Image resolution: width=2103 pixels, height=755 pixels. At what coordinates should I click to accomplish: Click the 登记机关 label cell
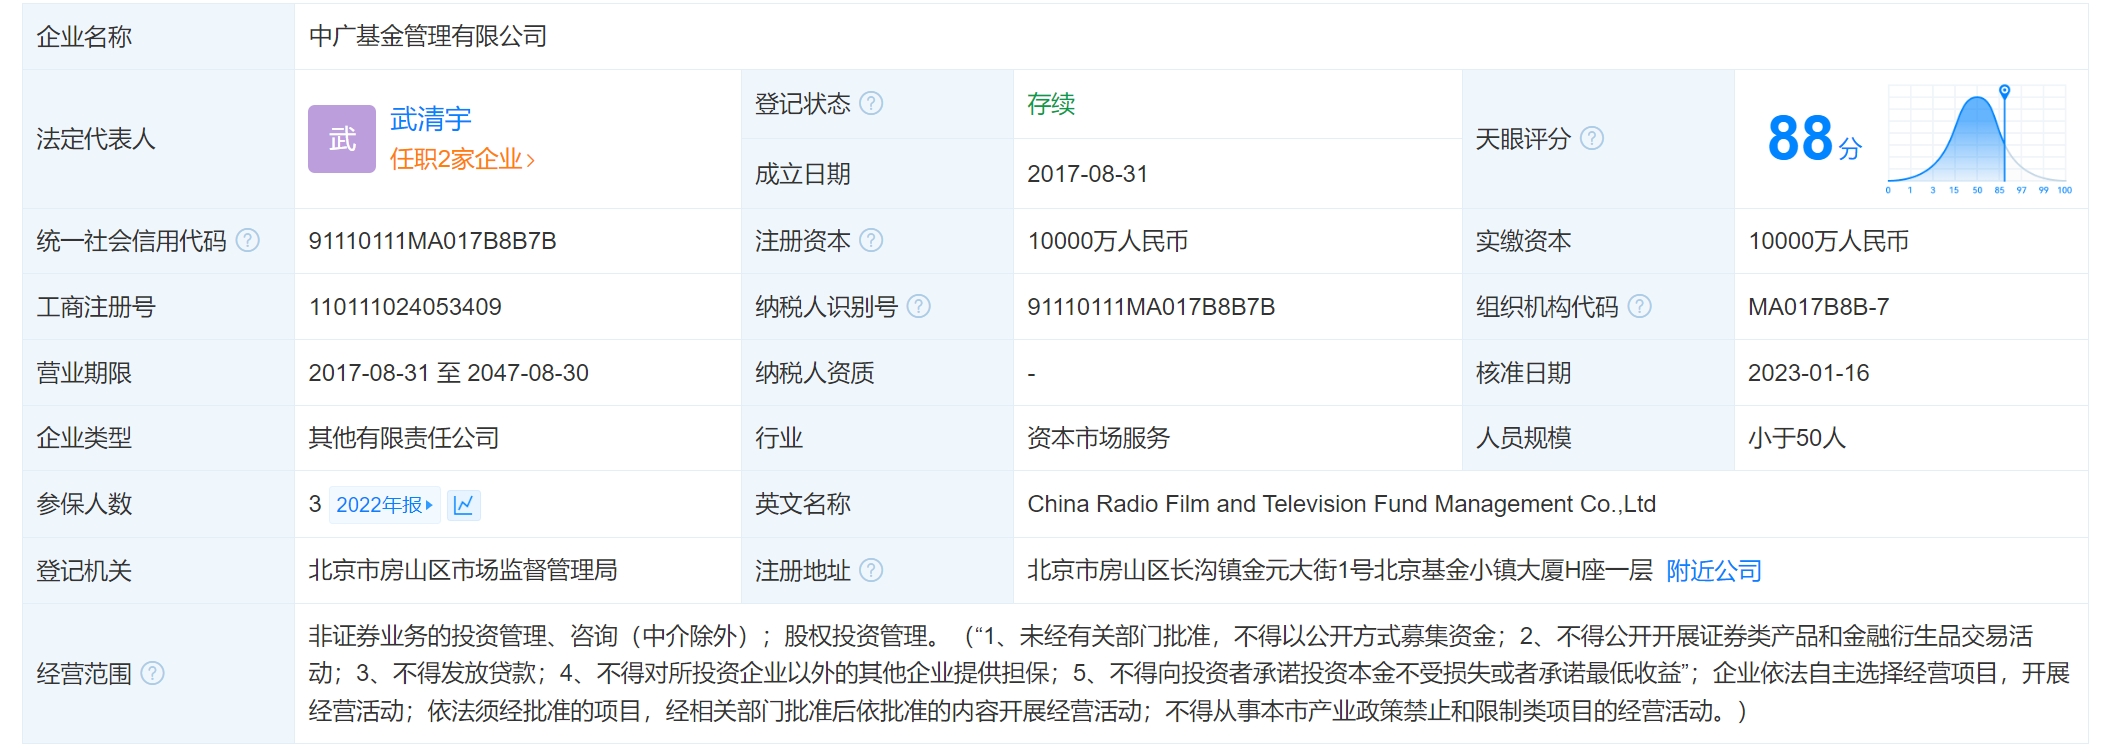(x=159, y=570)
